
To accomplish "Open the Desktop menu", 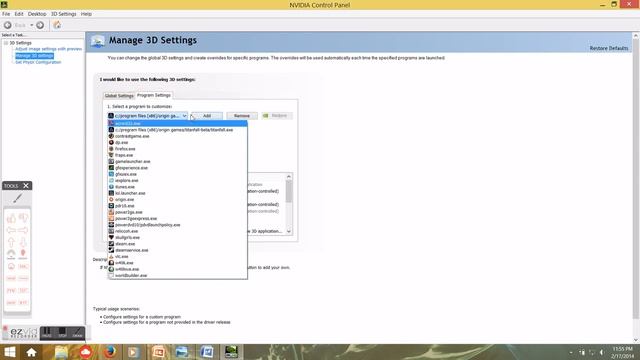I will click(x=37, y=14).
